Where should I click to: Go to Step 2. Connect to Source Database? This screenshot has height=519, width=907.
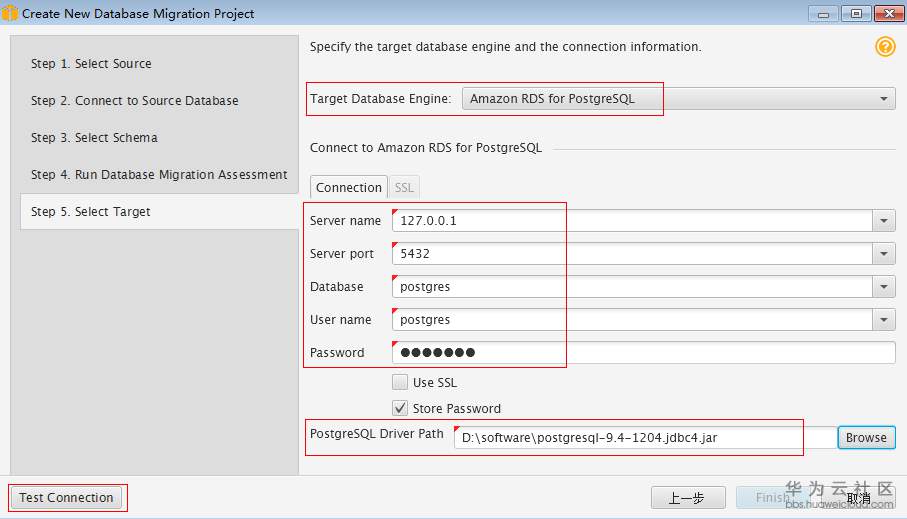tap(134, 101)
